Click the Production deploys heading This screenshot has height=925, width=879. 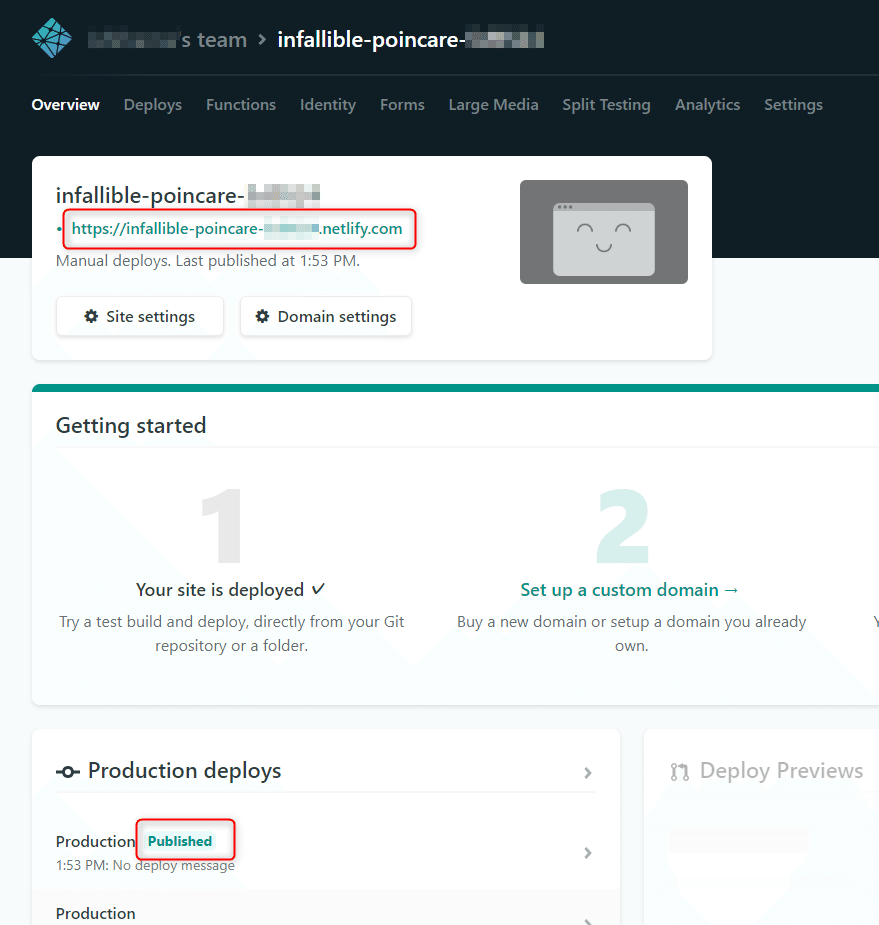[x=185, y=771]
